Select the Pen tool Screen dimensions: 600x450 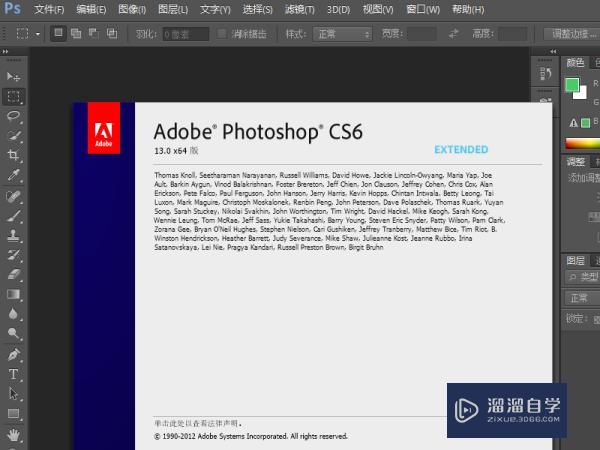[14, 355]
